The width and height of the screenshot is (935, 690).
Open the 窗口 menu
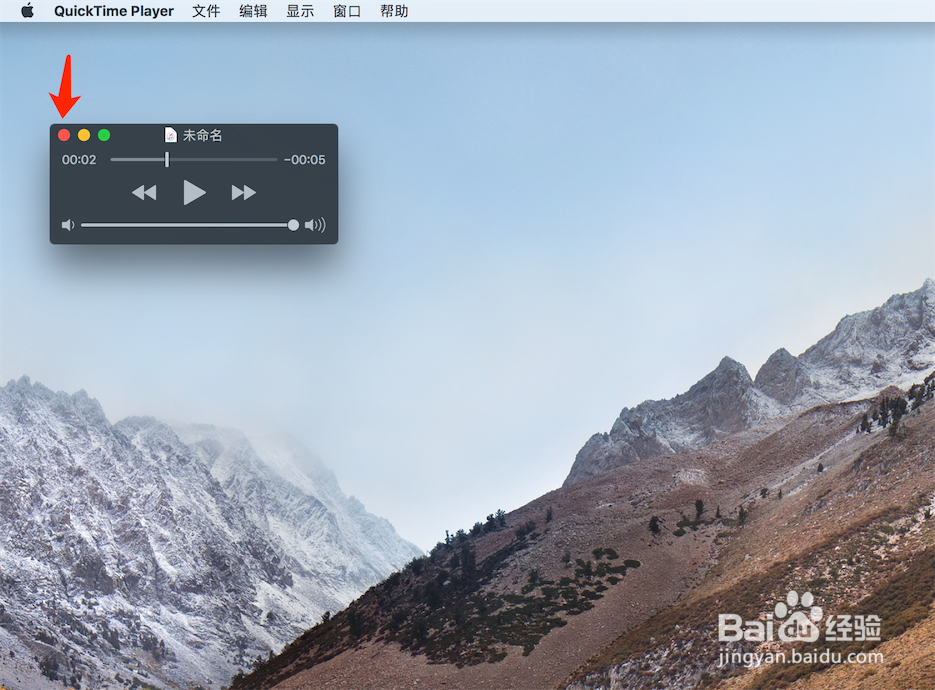(346, 11)
